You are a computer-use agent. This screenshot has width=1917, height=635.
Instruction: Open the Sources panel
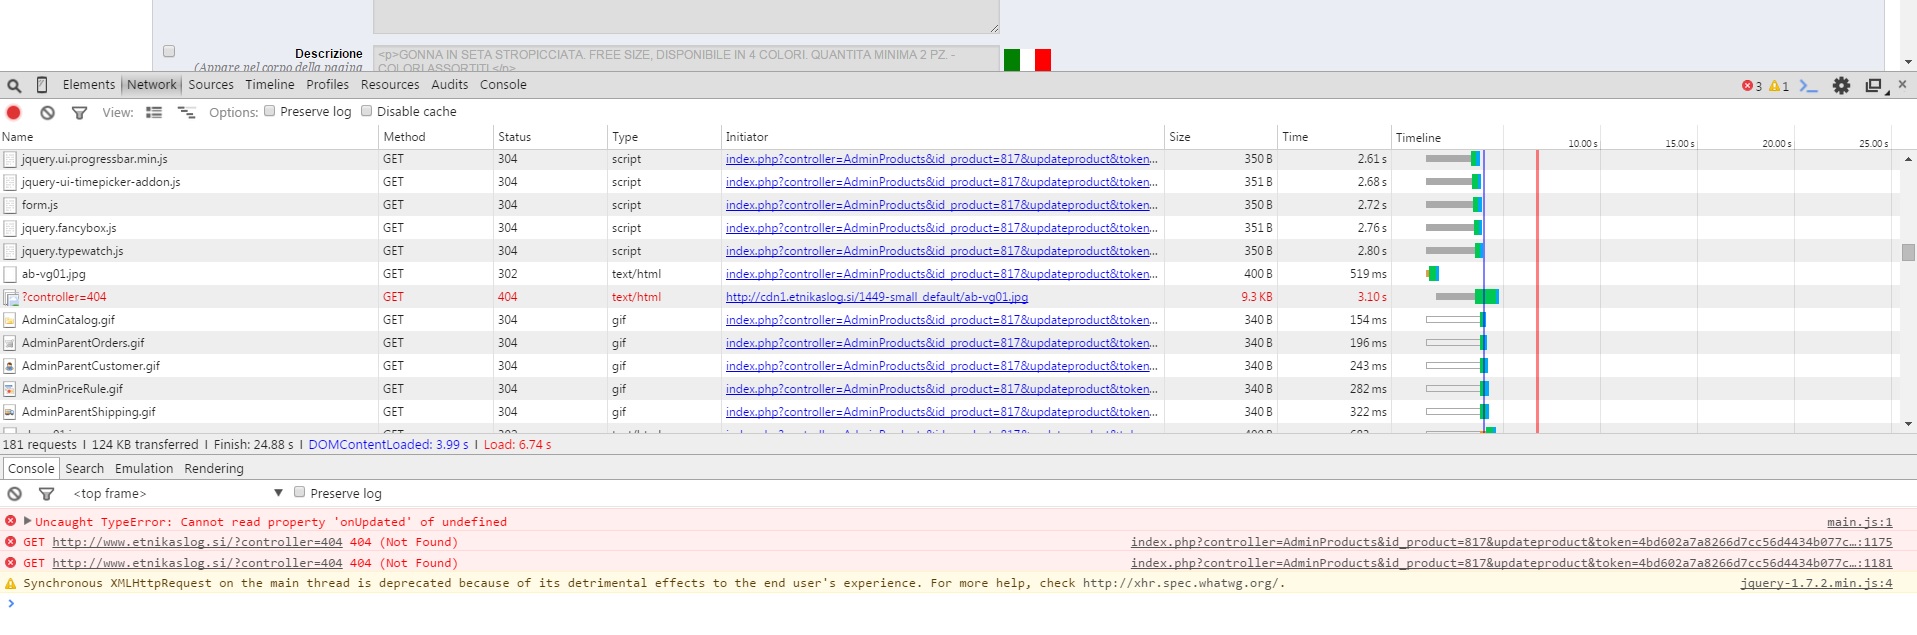click(x=211, y=85)
